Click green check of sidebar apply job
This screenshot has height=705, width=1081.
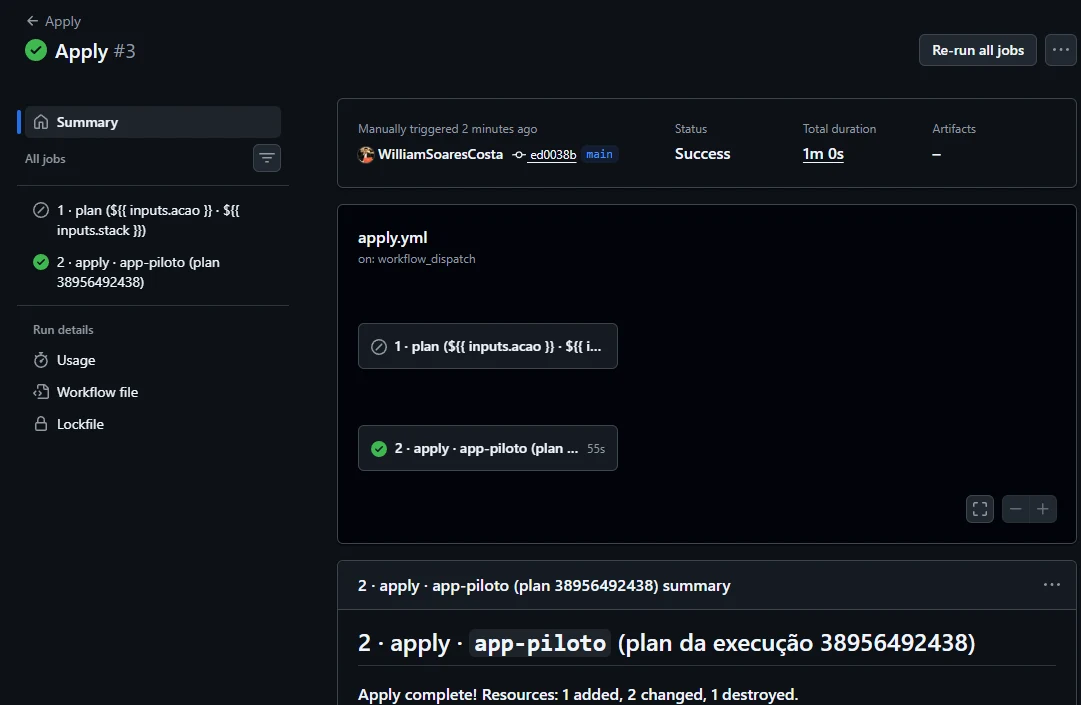41,262
